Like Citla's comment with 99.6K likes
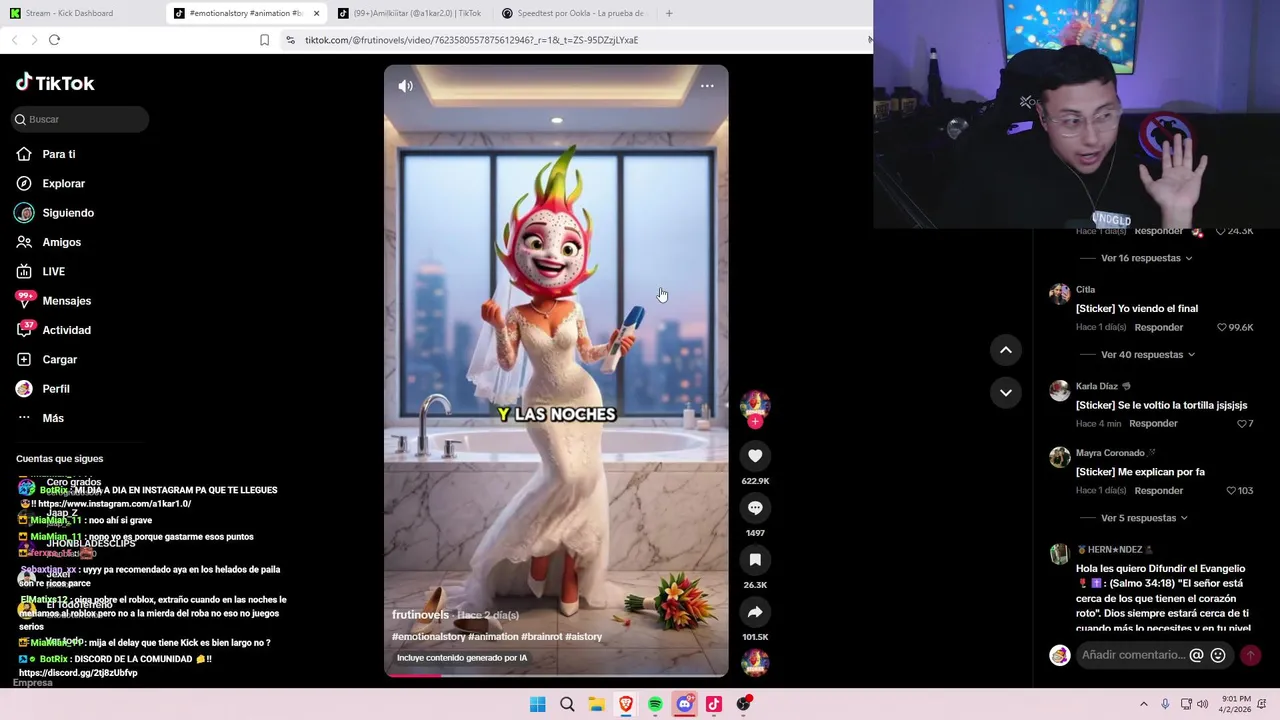 click(x=1222, y=328)
